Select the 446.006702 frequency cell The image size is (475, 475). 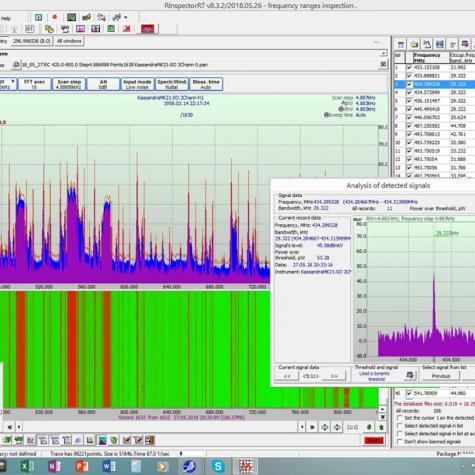coord(431,117)
